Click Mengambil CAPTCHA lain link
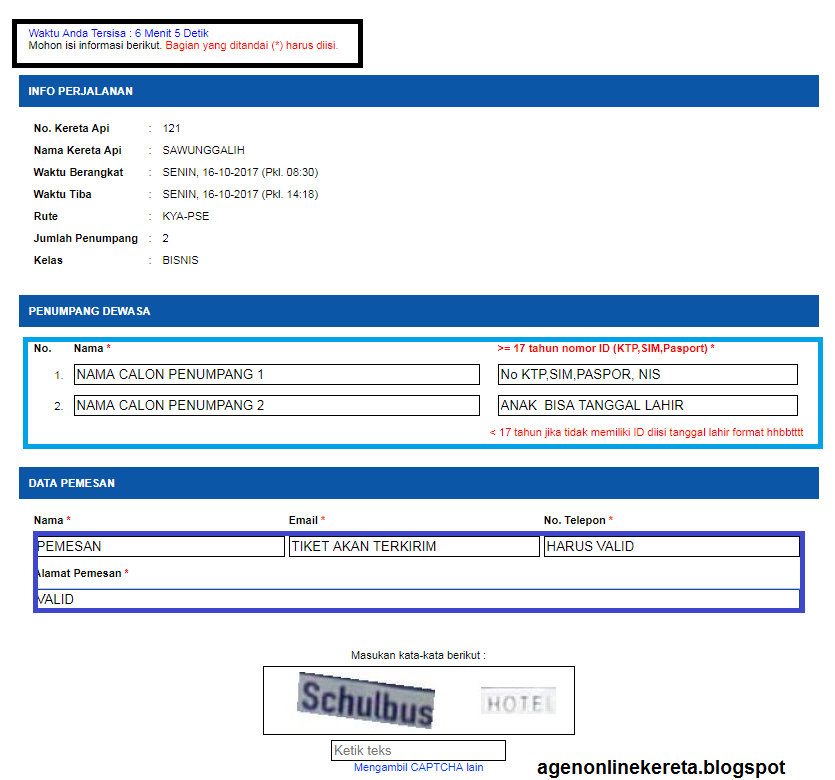 click(x=419, y=767)
